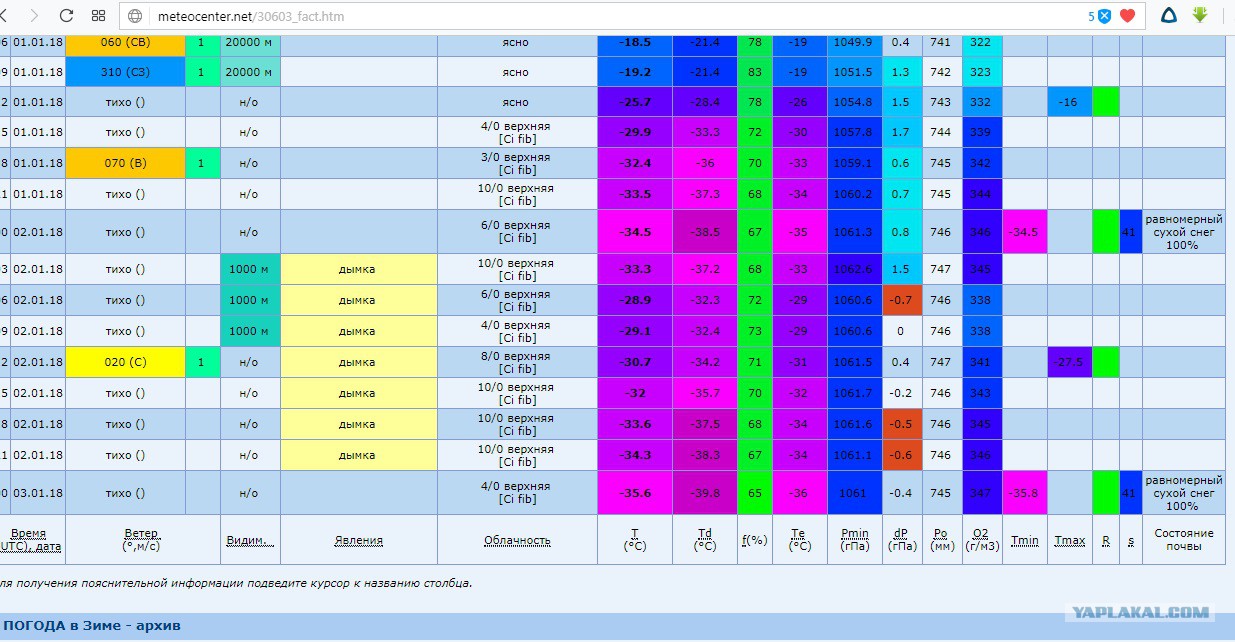Click the Облачность column header link
The width and height of the screenshot is (1235, 642).
(517, 540)
